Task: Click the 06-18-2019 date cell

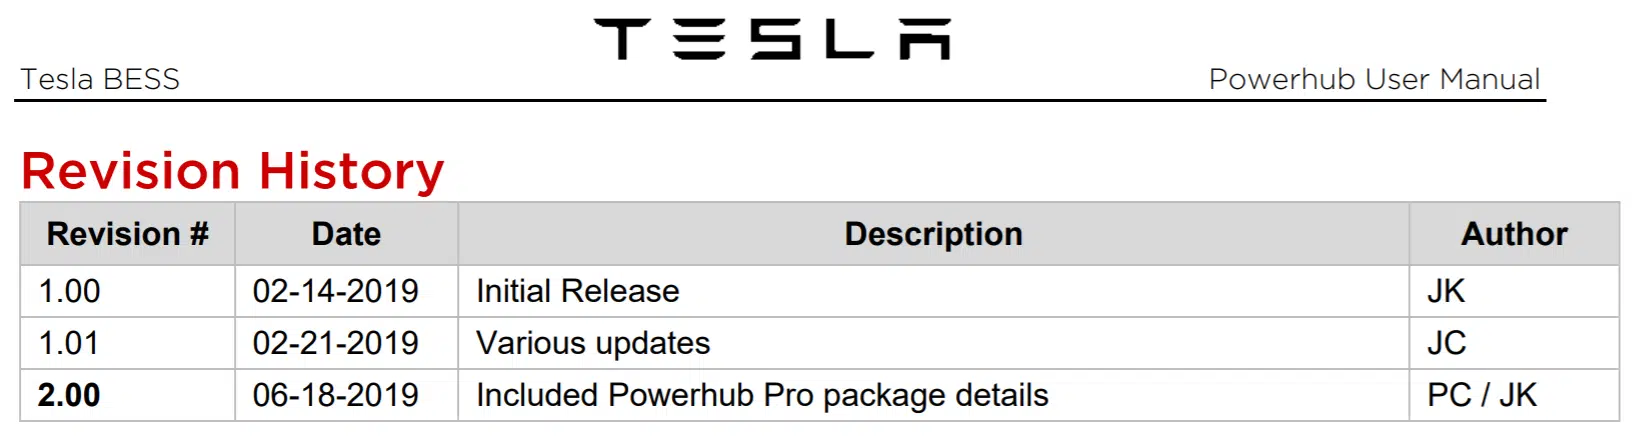Action: (x=335, y=395)
